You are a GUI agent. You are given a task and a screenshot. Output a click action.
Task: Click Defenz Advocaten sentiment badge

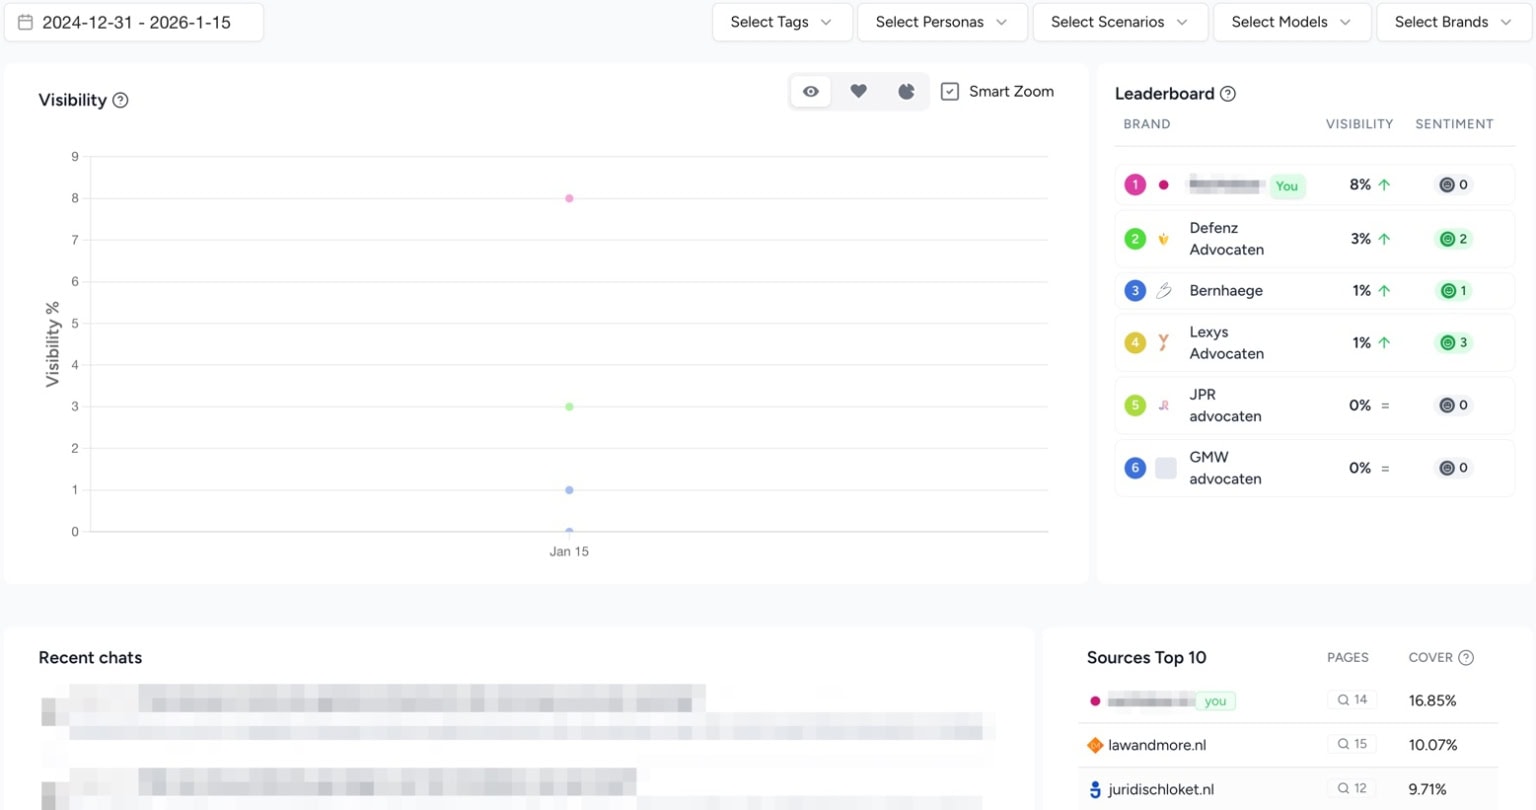click(x=1453, y=239)
